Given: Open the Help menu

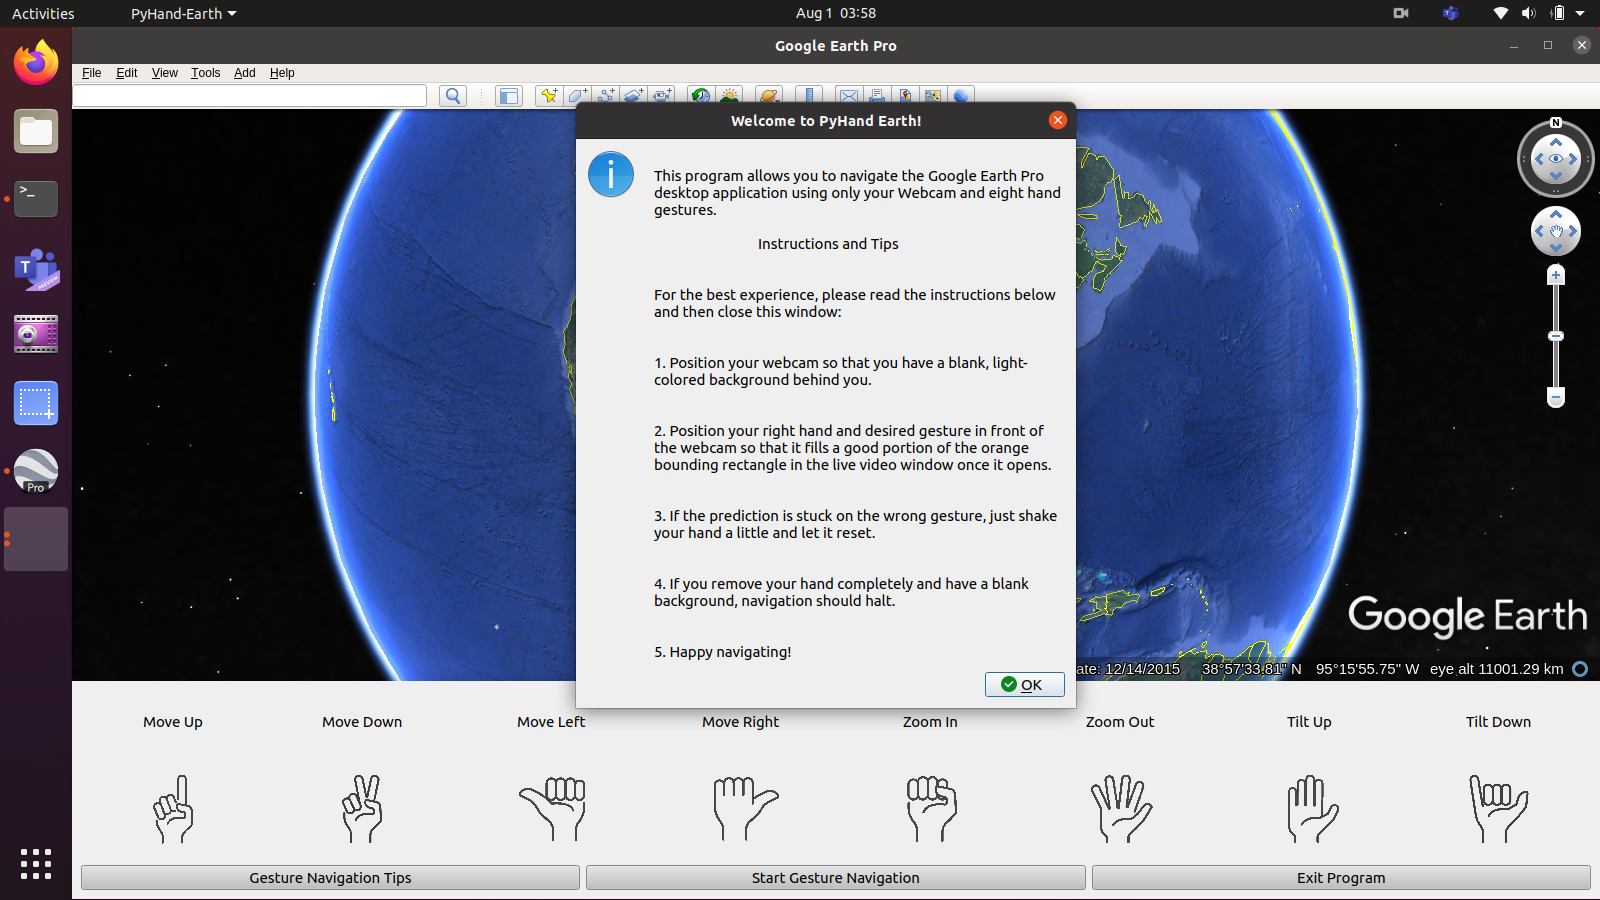Looking at the screenshot, I should [x=282, y=73].
